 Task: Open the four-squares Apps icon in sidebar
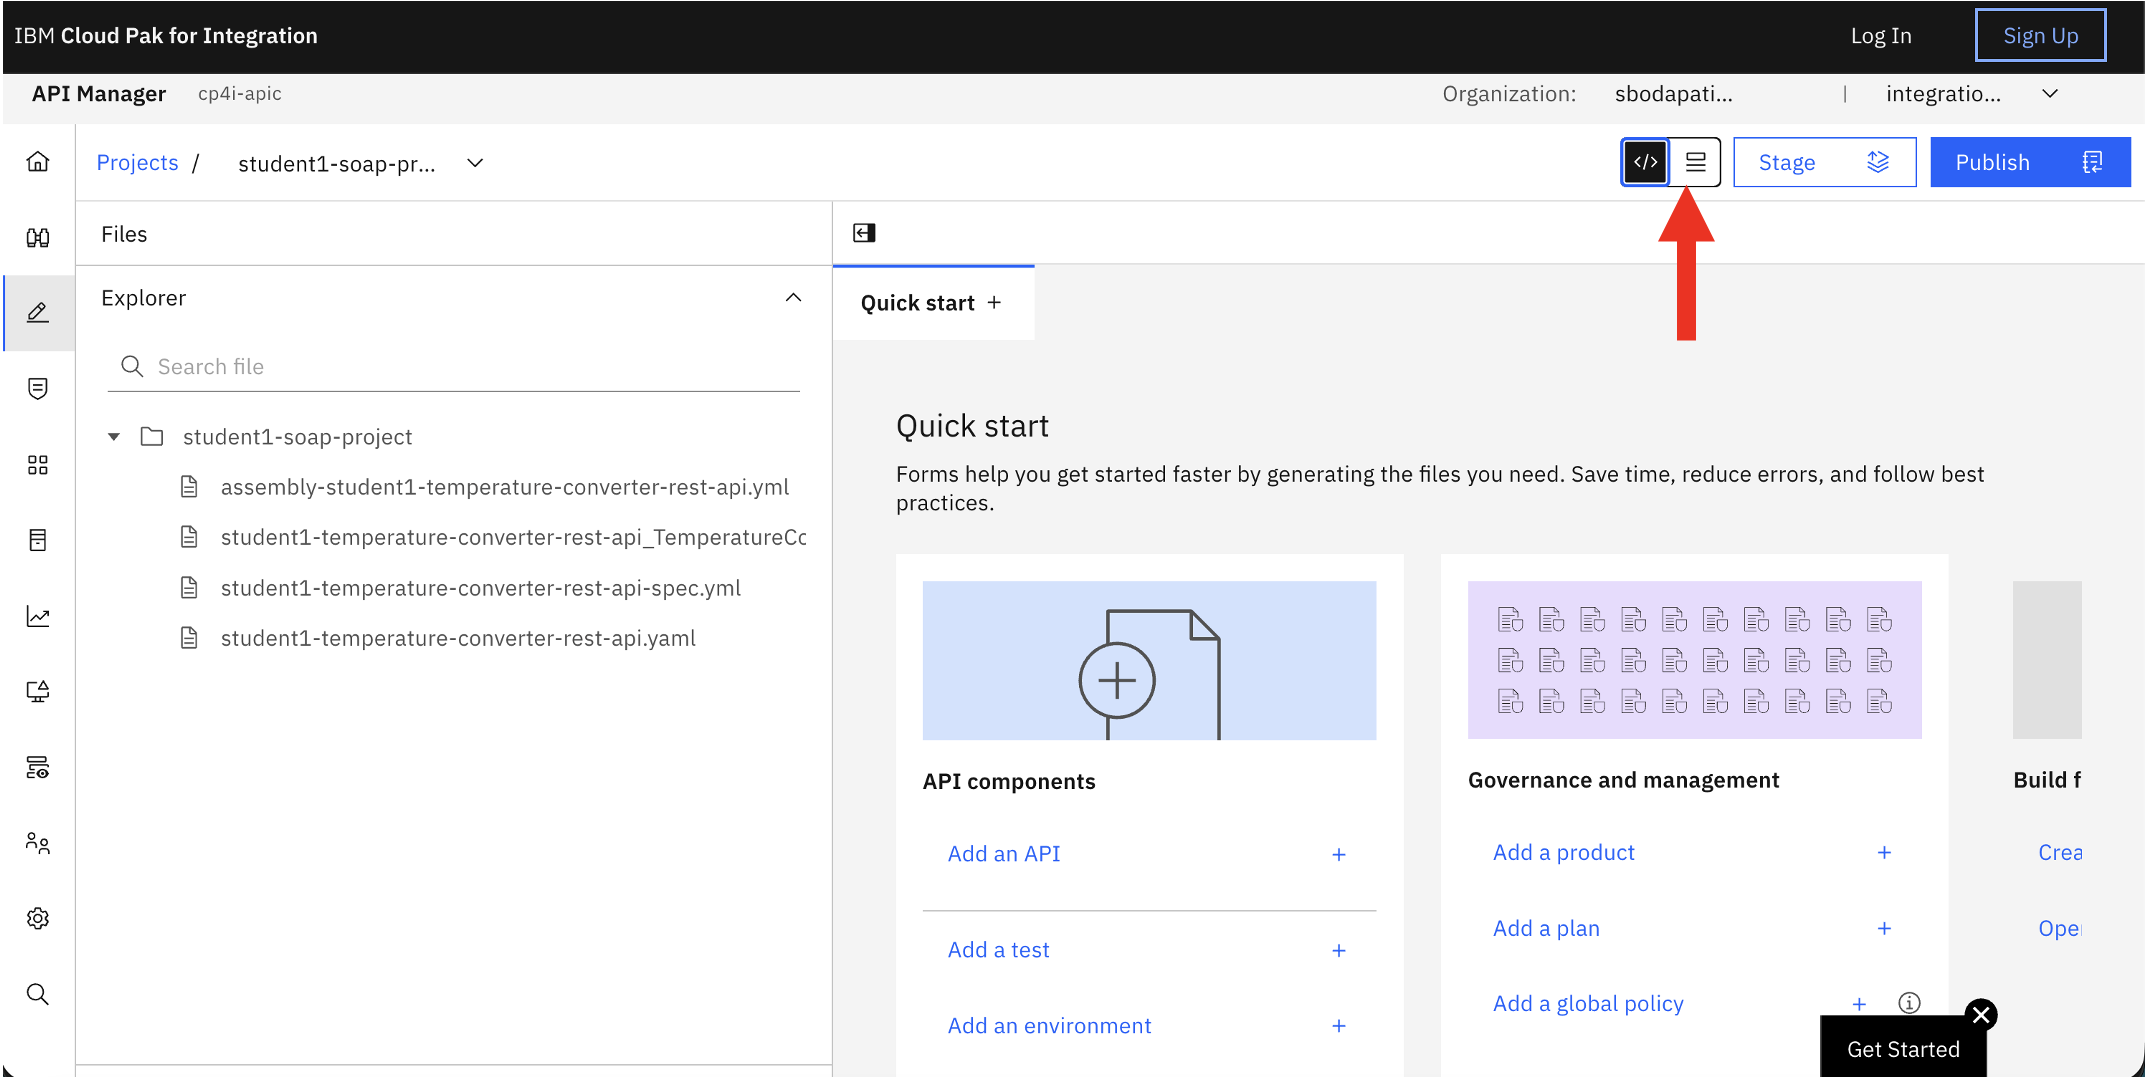coord(38,465)
